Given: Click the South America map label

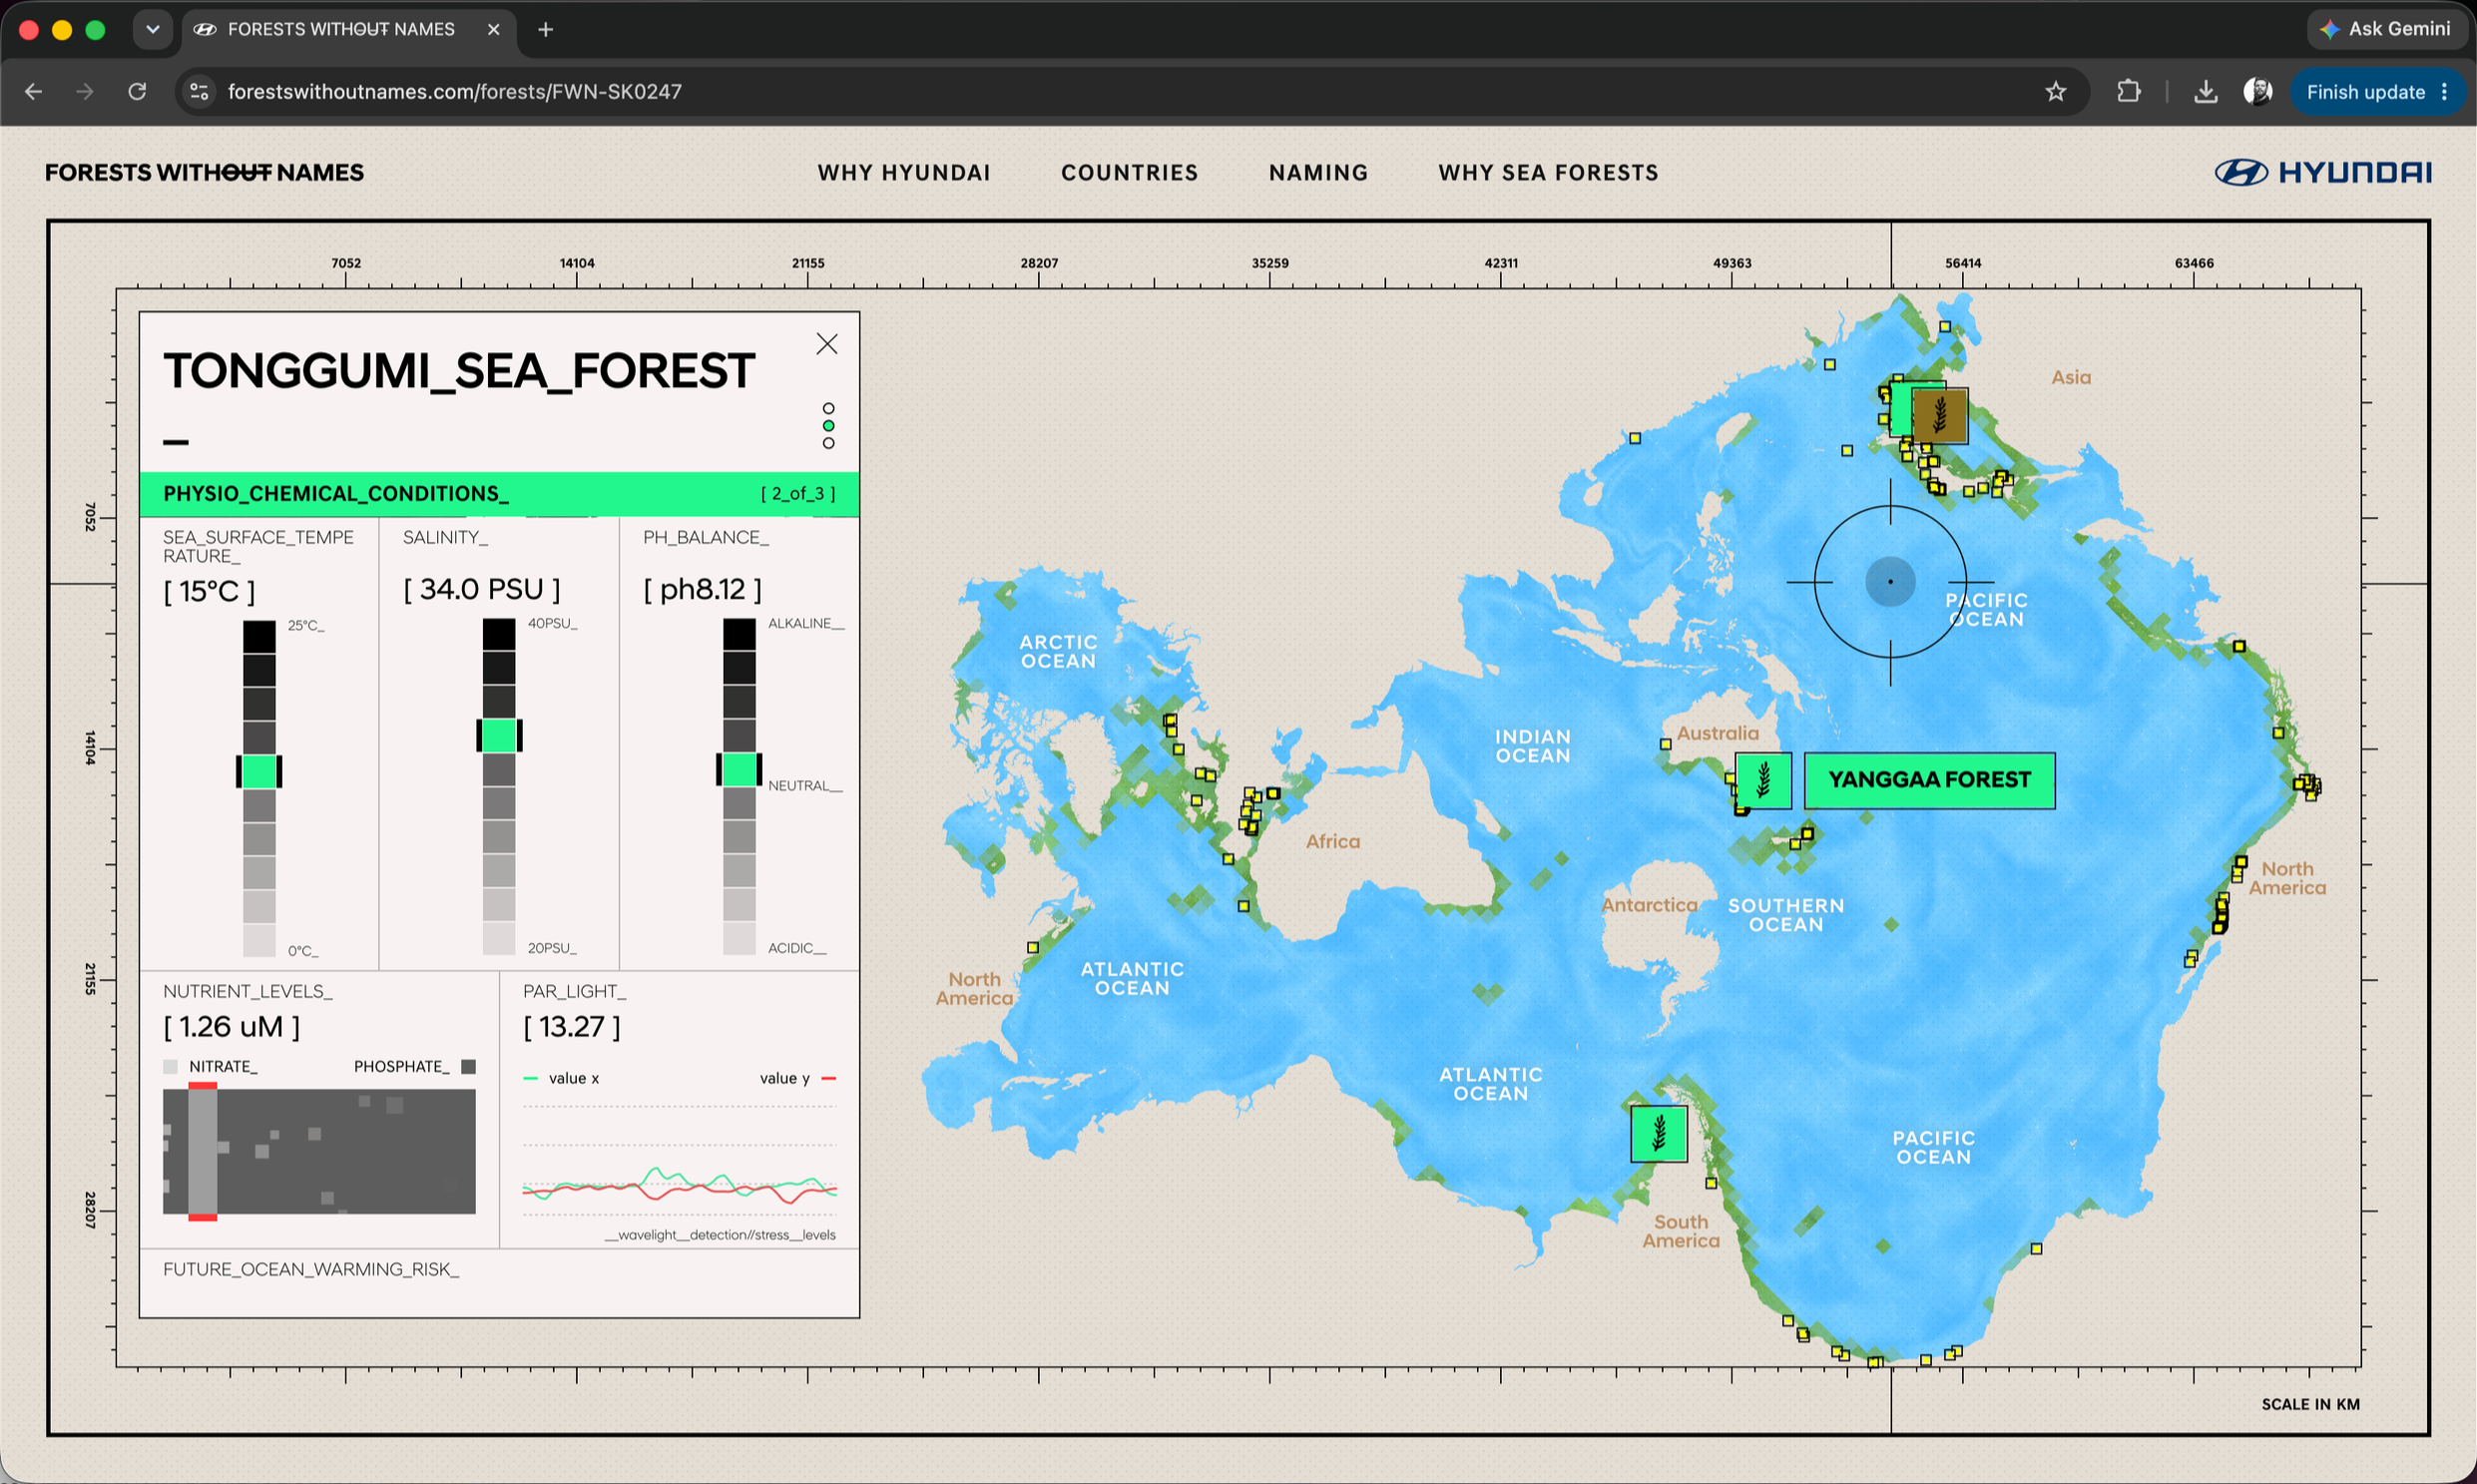Looking at the screenshot, I should pos(1680,1231).
